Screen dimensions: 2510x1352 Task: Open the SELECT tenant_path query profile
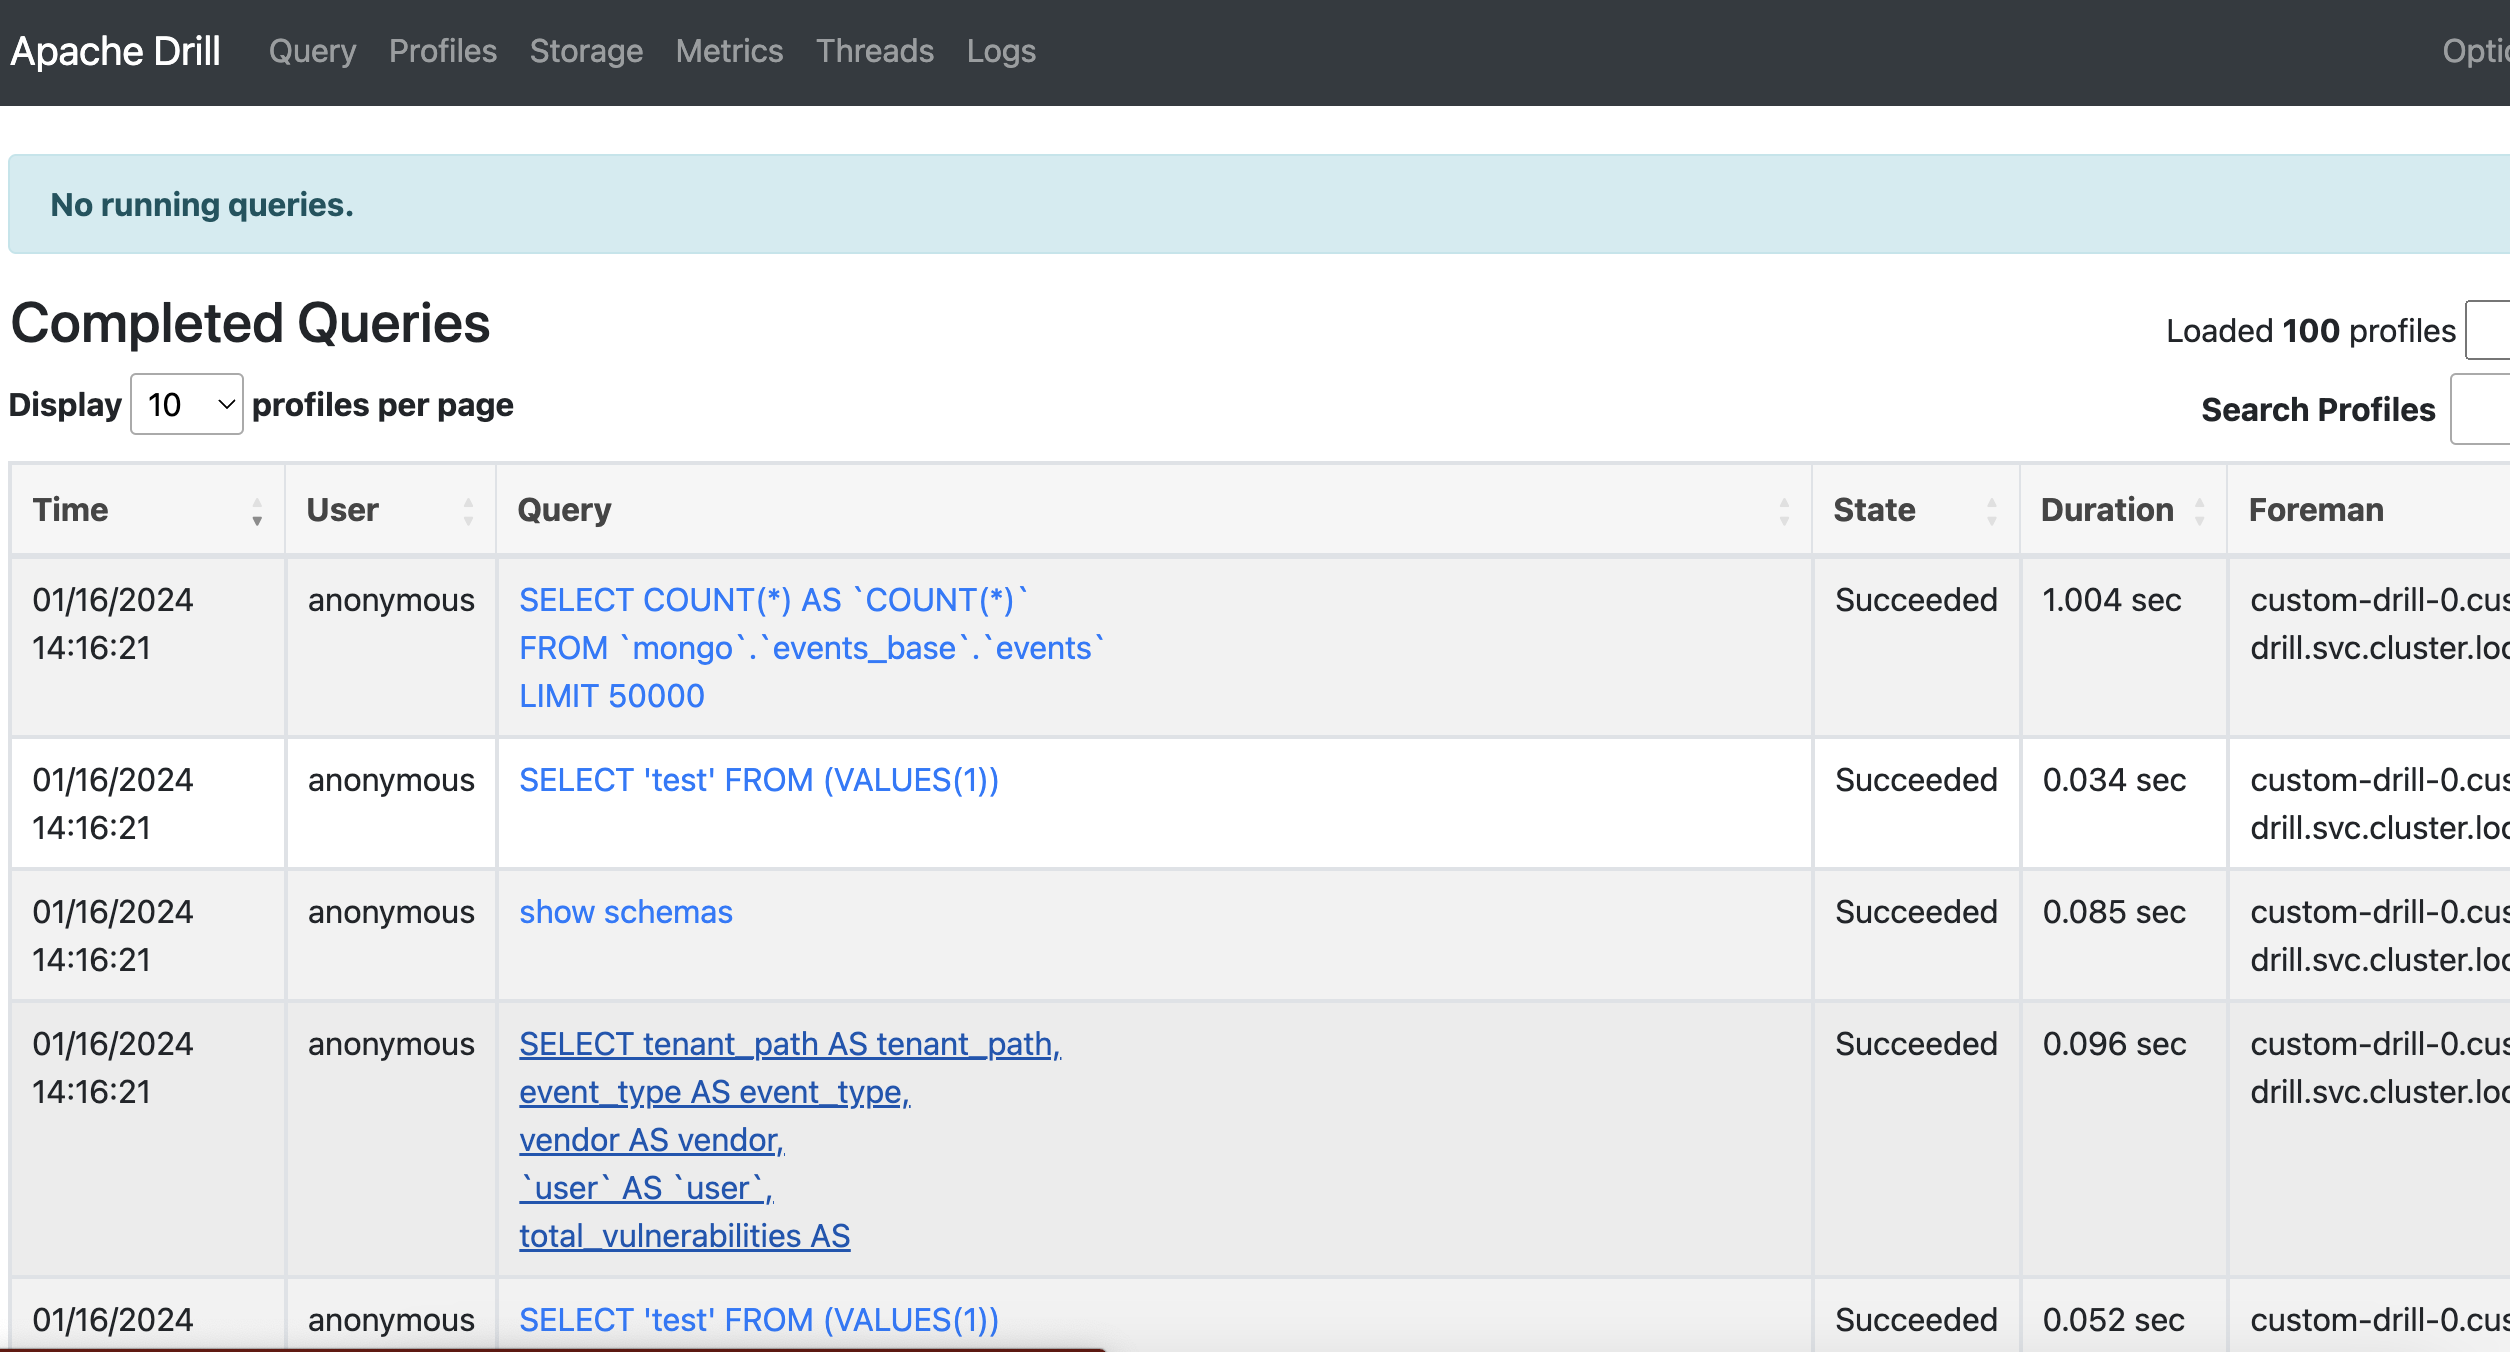(x=789, y=1044)
